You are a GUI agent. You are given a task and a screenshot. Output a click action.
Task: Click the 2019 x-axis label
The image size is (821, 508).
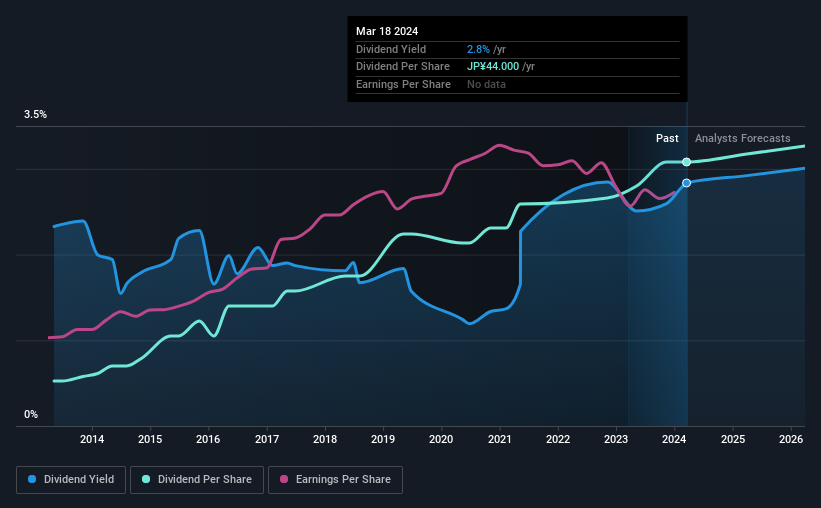tap(383, 439)
